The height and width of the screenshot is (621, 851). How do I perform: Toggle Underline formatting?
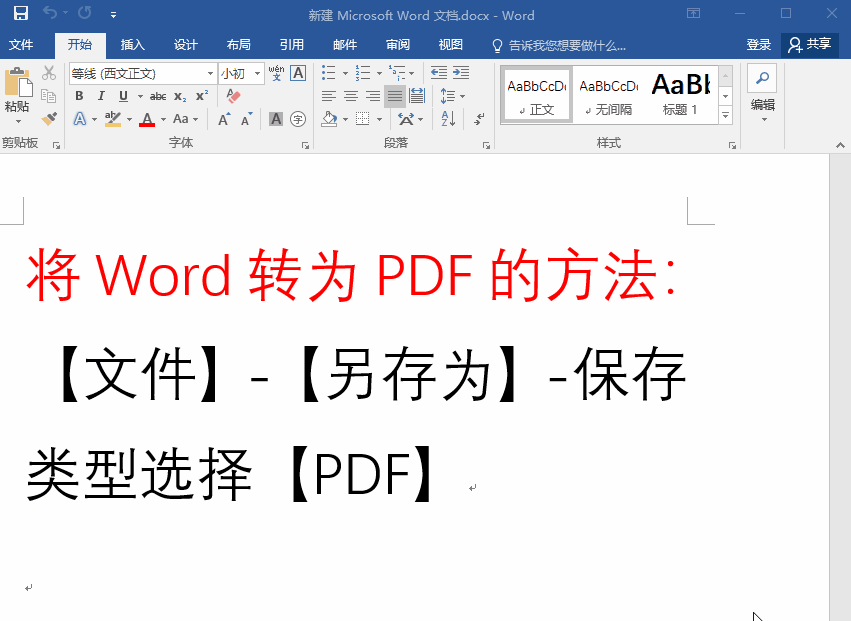coord(123,96)
